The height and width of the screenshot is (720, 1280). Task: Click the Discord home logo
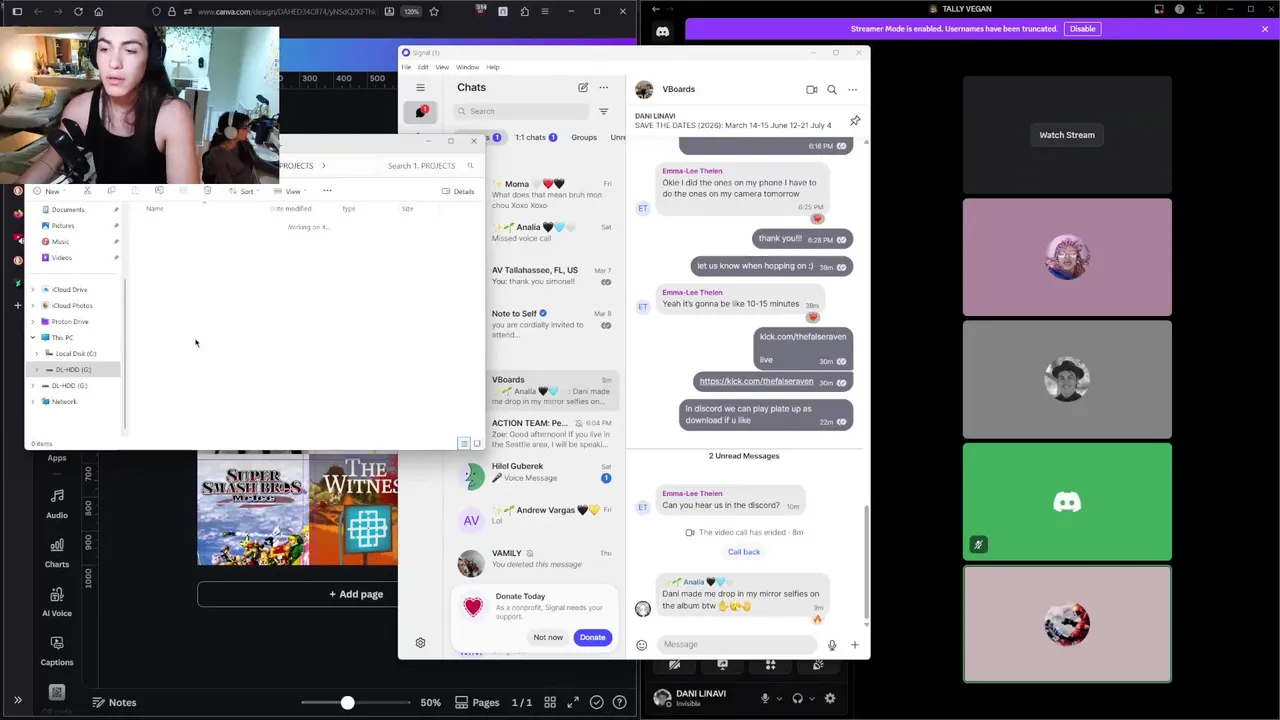pyautogui.click(x=662, y=32)
